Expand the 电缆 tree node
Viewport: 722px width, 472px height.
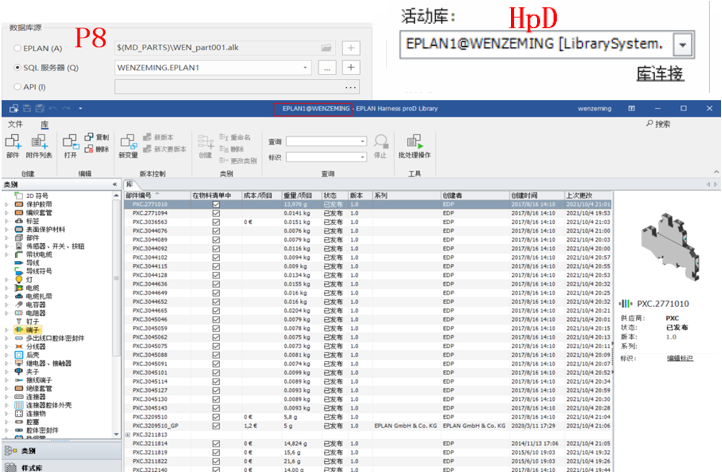(x=6, y=288)
